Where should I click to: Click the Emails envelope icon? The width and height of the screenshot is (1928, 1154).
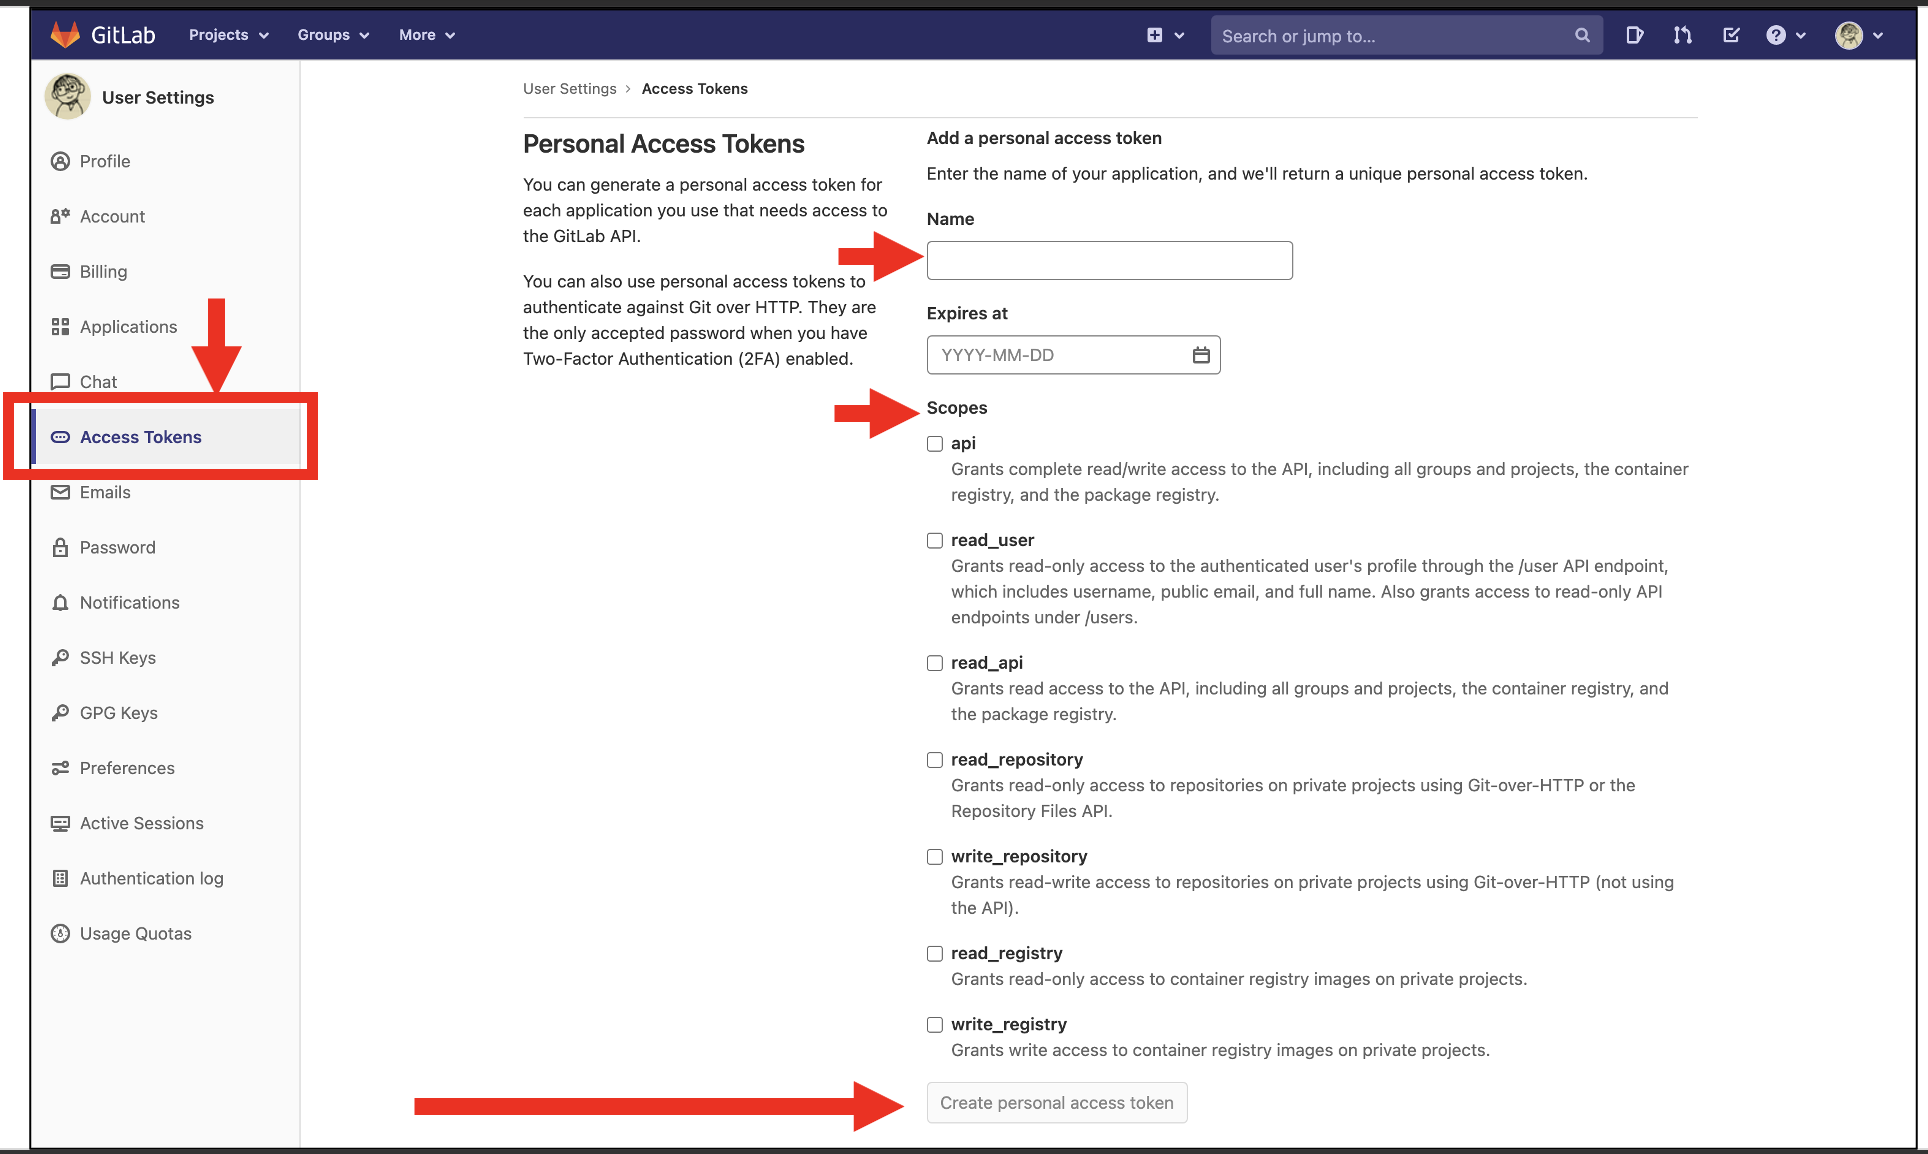coord(60,492)
